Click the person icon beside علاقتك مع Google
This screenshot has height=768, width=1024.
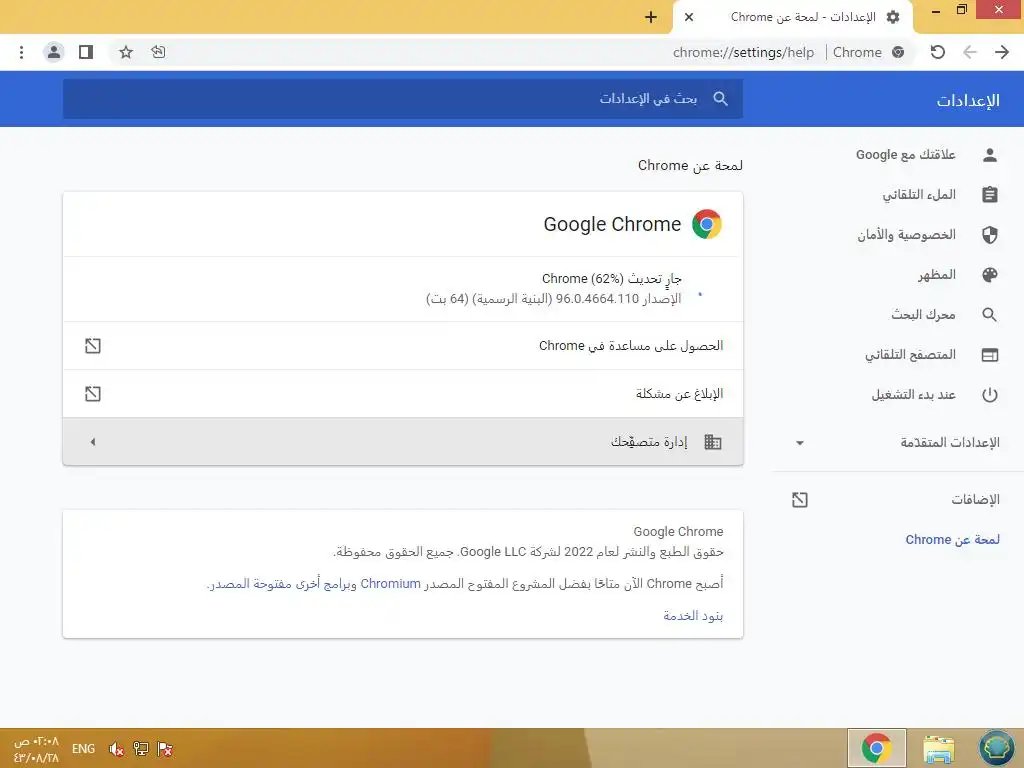pos(990,155)
